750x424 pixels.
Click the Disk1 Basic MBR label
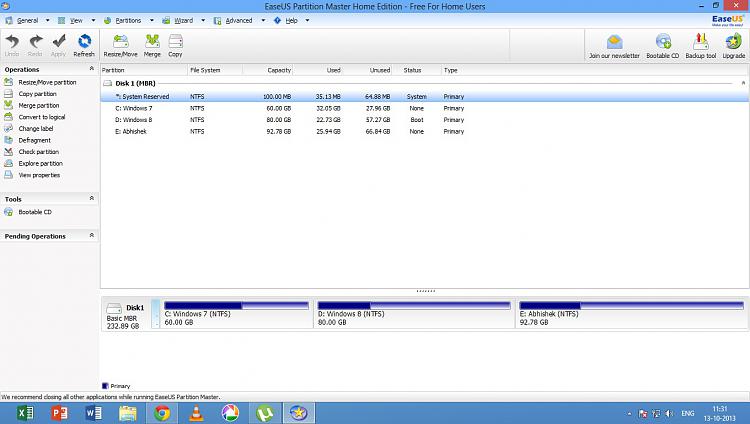tap(125, 315)
